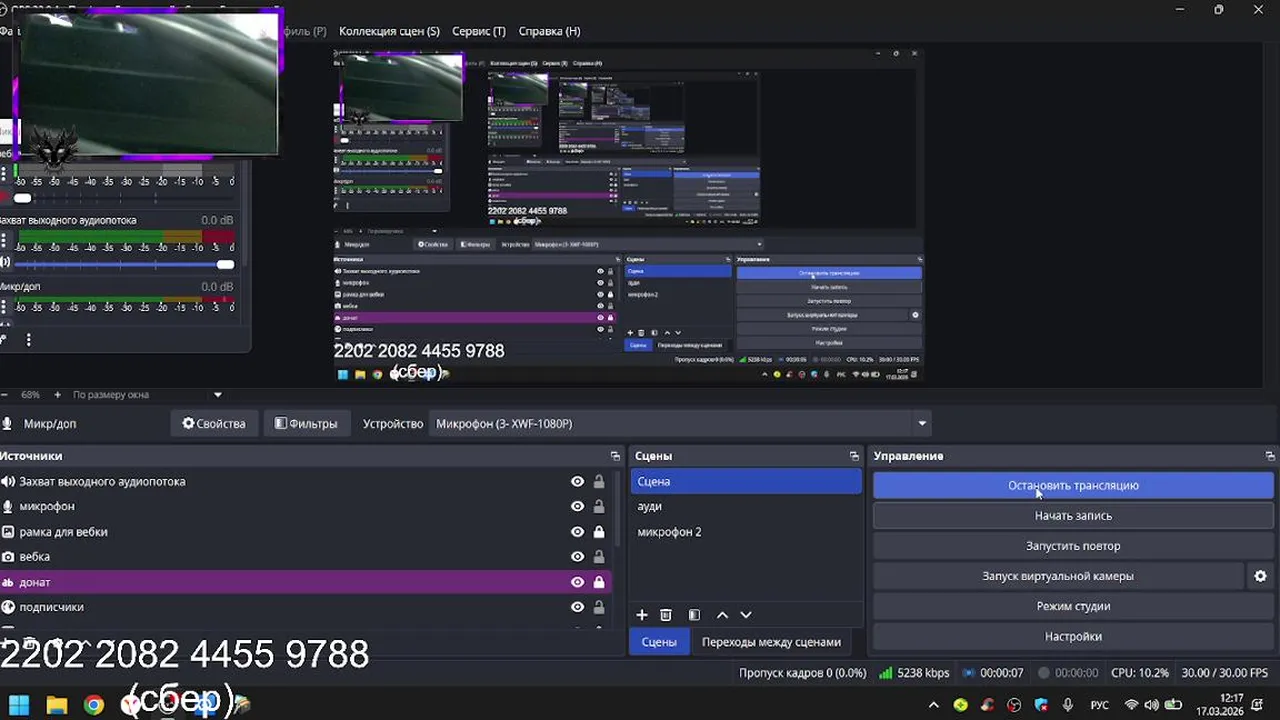Click browser globe icon of подписчики source
The width and height of the screenshot is (1280, 720).
point(8,607)
